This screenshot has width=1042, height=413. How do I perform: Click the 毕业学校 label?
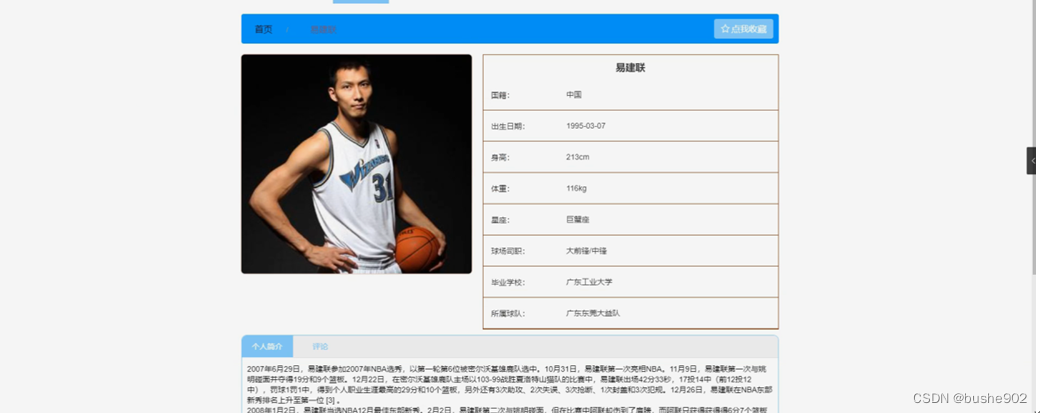point(508,283)
